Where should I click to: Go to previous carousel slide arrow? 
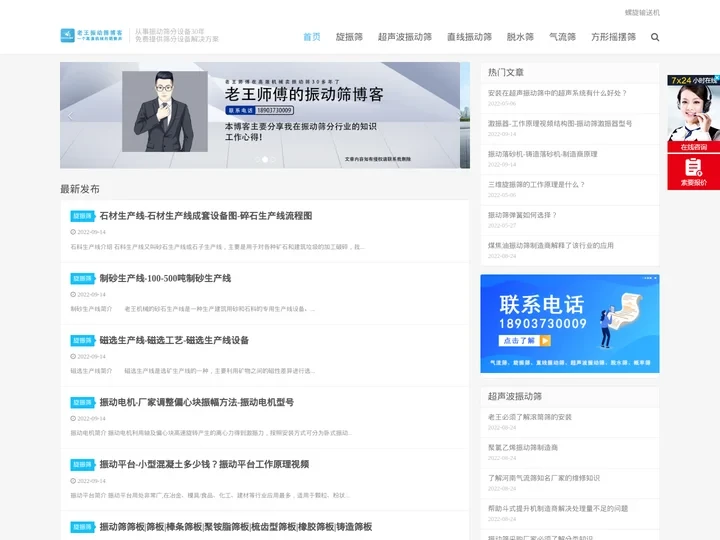click(x=70, y=116)
